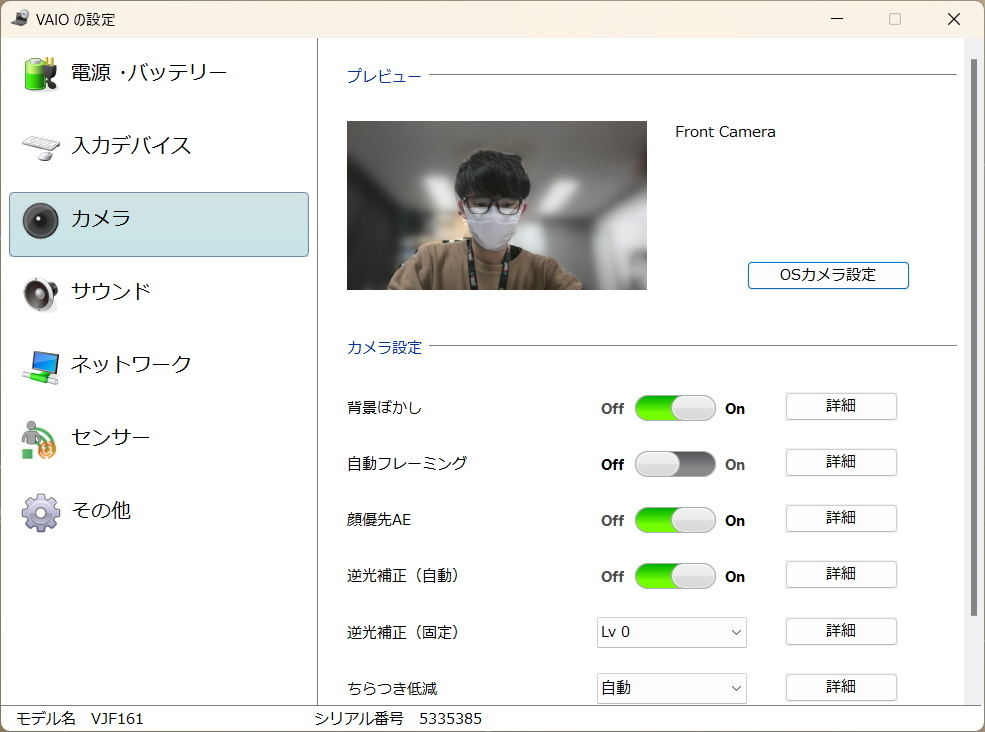Click the プレビュー section heading
The height and width of the screenshot is (732, 985).
384,76
